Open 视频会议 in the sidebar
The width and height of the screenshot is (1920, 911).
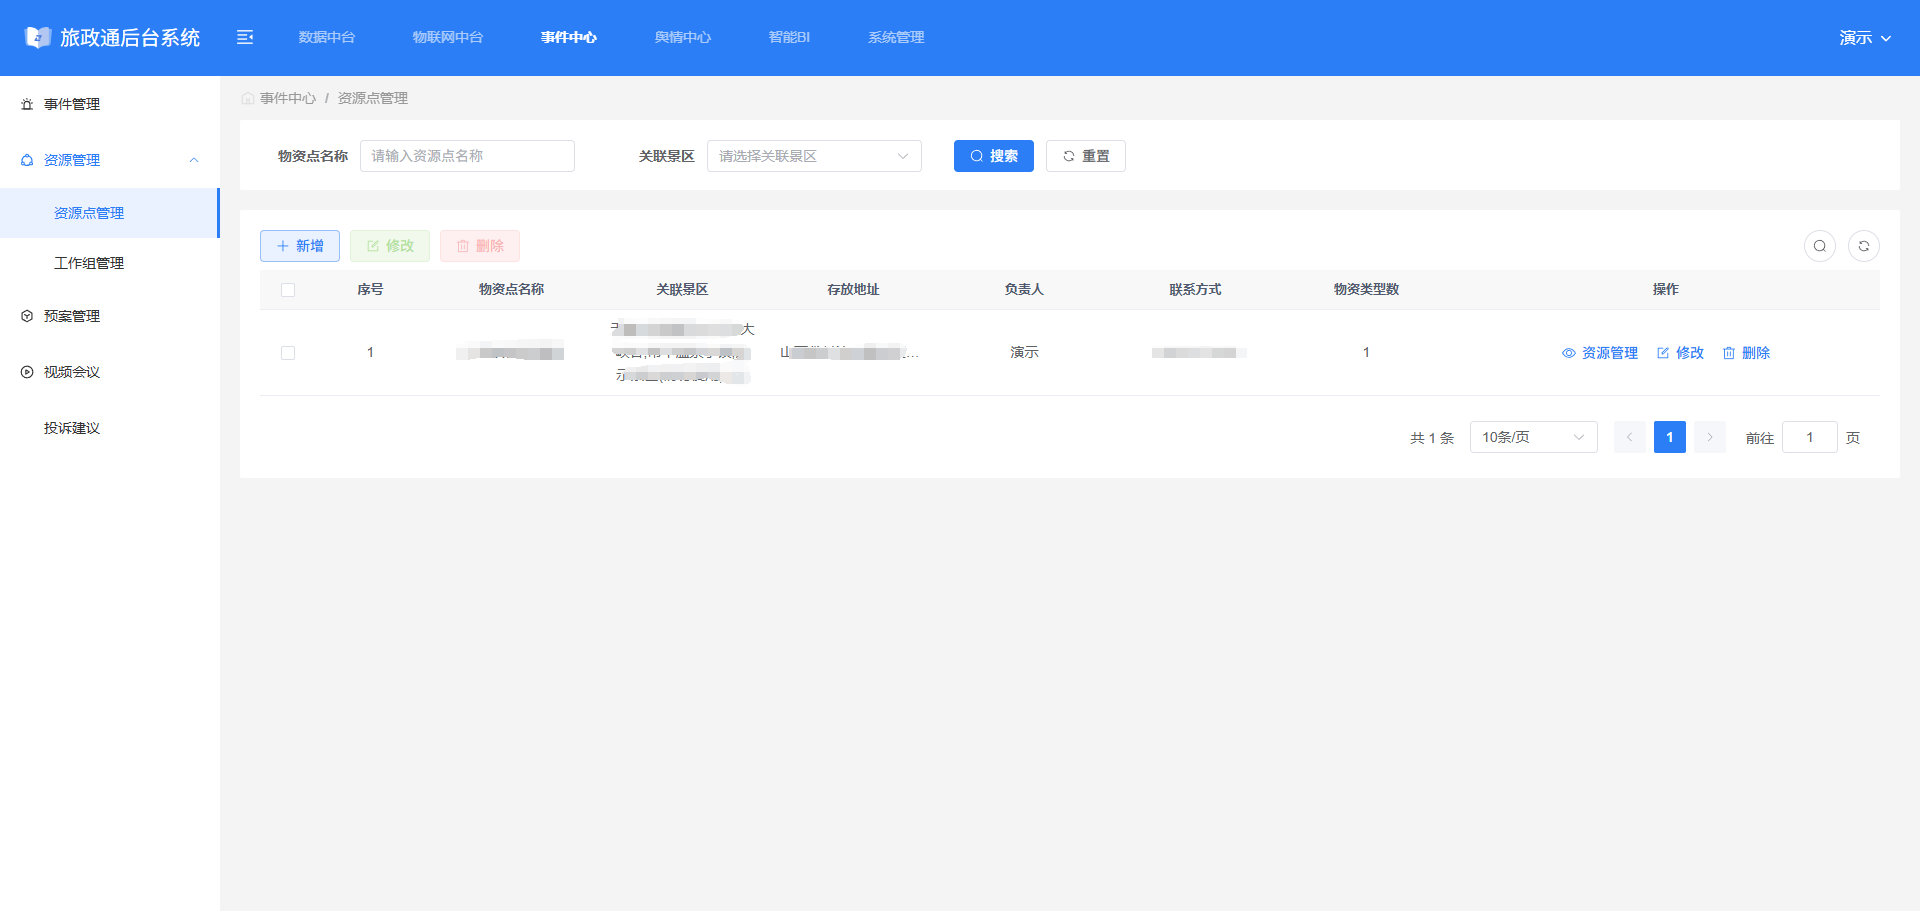109,372
